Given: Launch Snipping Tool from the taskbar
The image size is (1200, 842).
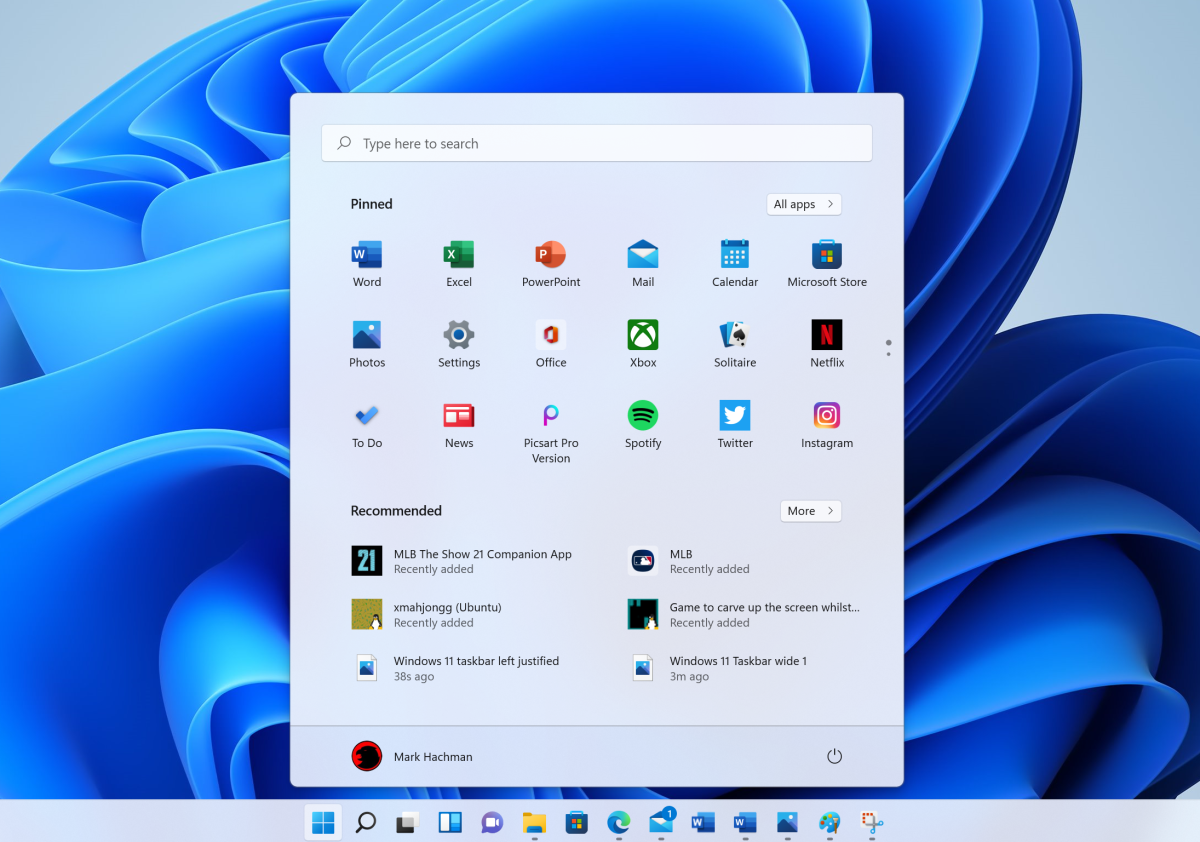Looking at the screenshot, I should point(868,822).
